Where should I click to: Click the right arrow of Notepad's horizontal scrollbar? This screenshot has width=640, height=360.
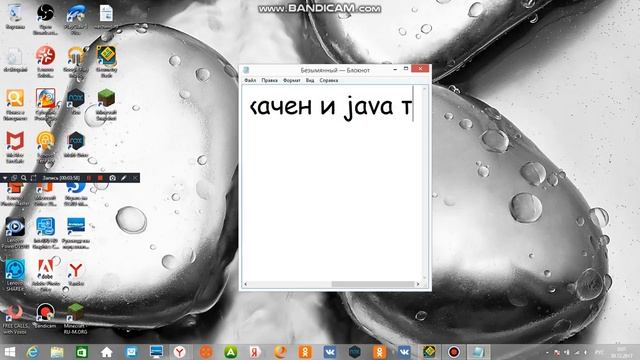tap(418, 284)
